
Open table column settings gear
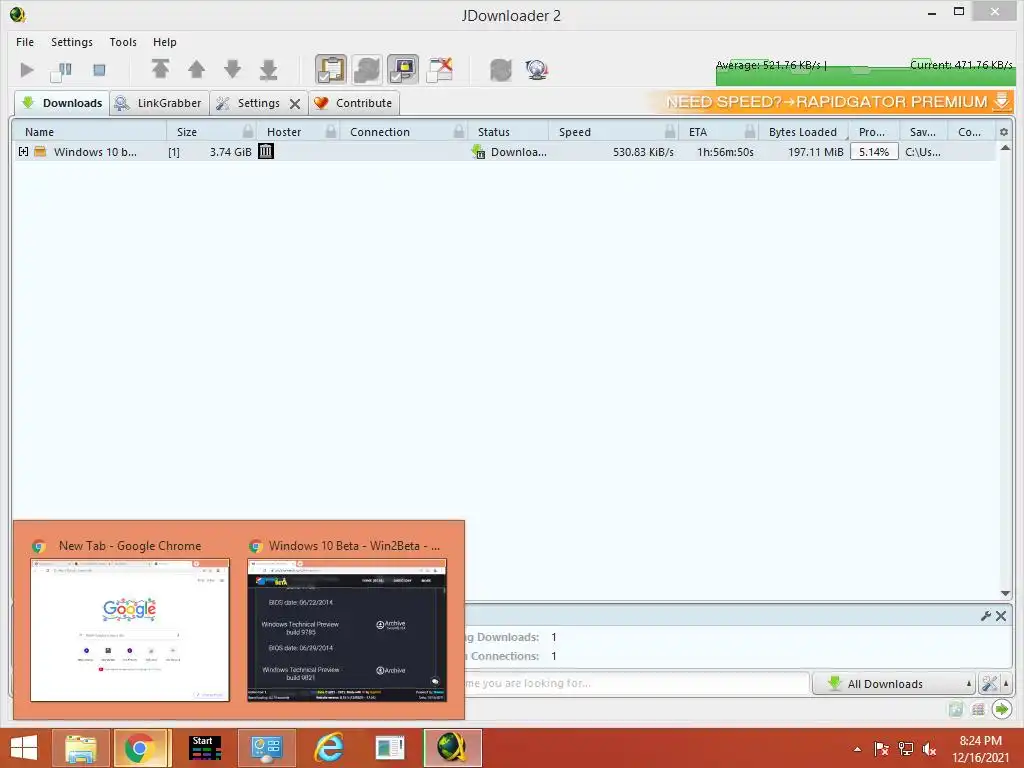pos(1004,132)
